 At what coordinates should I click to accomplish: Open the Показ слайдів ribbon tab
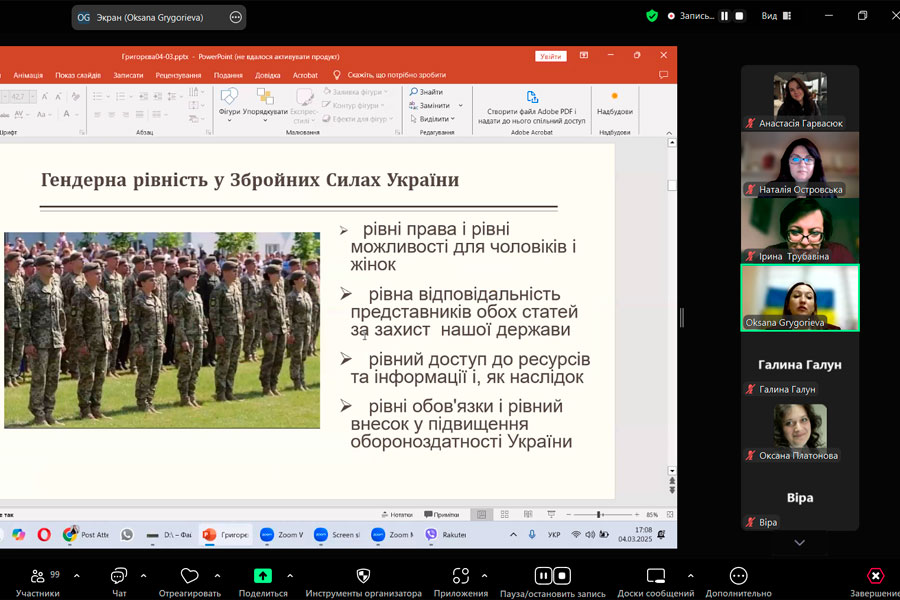click(x=78, y=75)
